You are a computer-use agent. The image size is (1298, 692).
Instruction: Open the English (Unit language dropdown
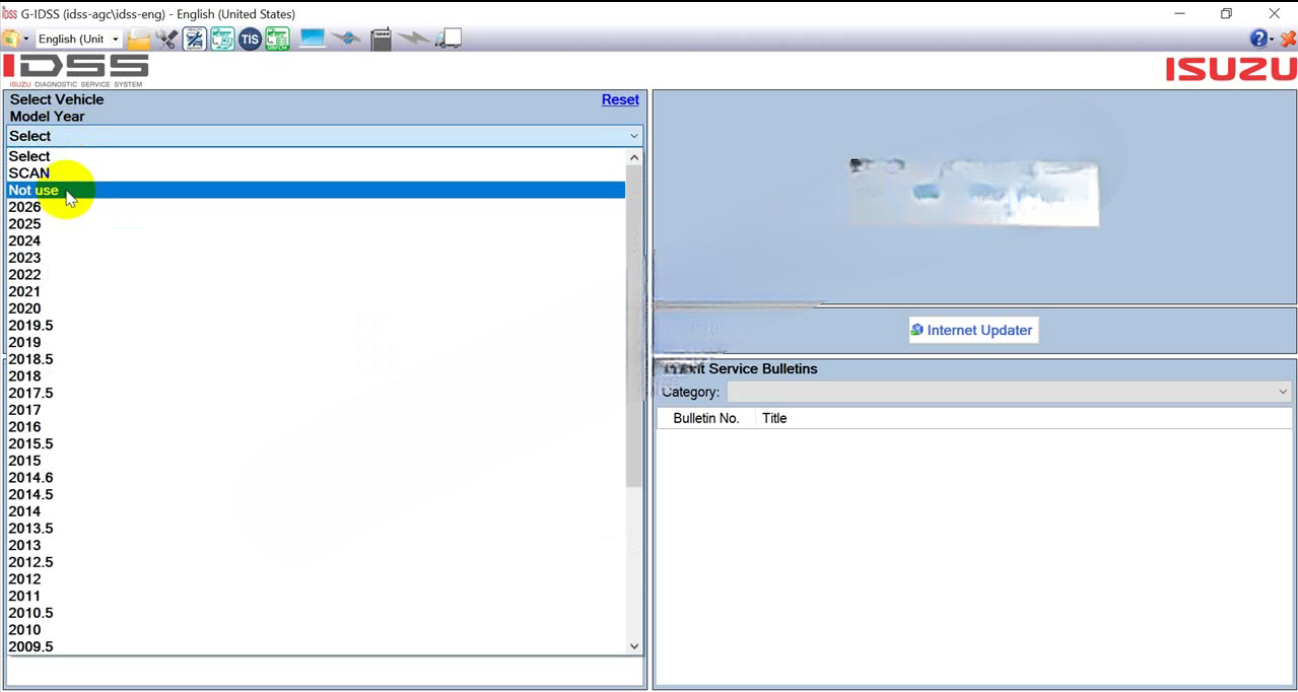pos(78,39)
